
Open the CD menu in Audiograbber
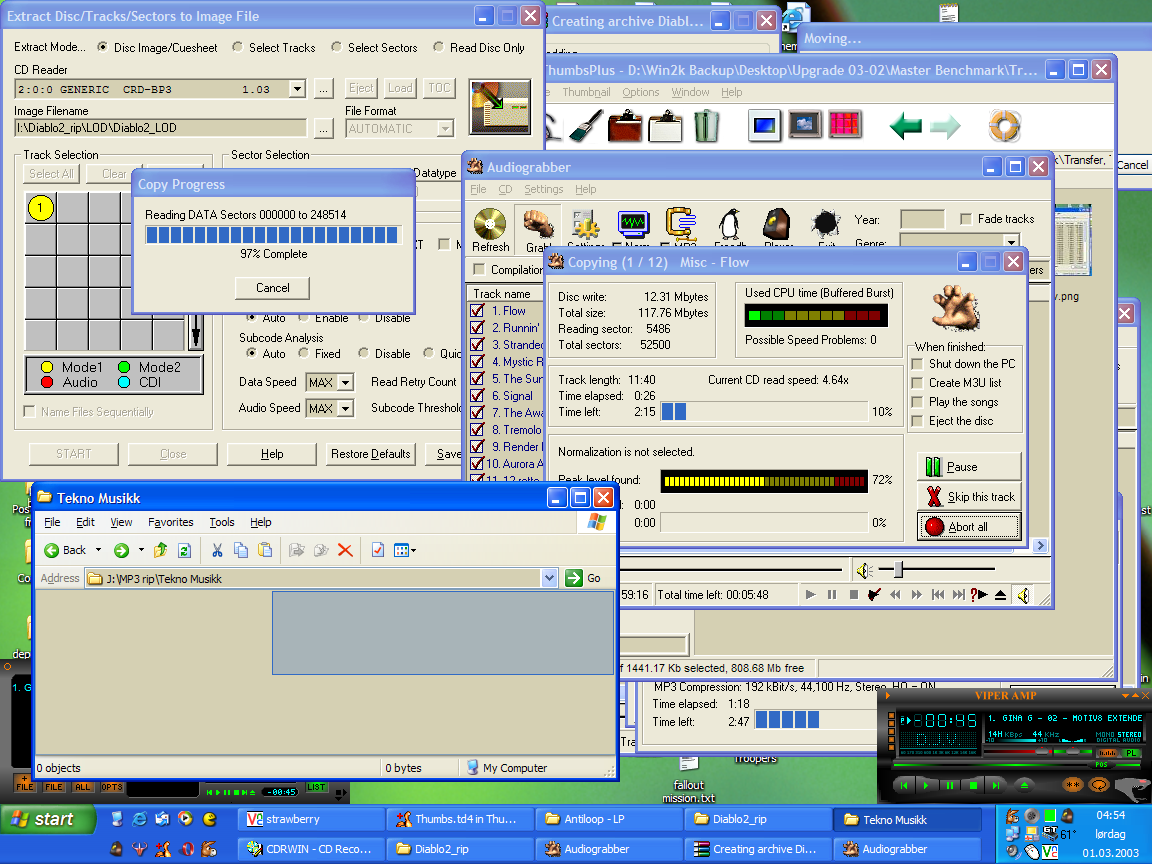pos(505,189)
